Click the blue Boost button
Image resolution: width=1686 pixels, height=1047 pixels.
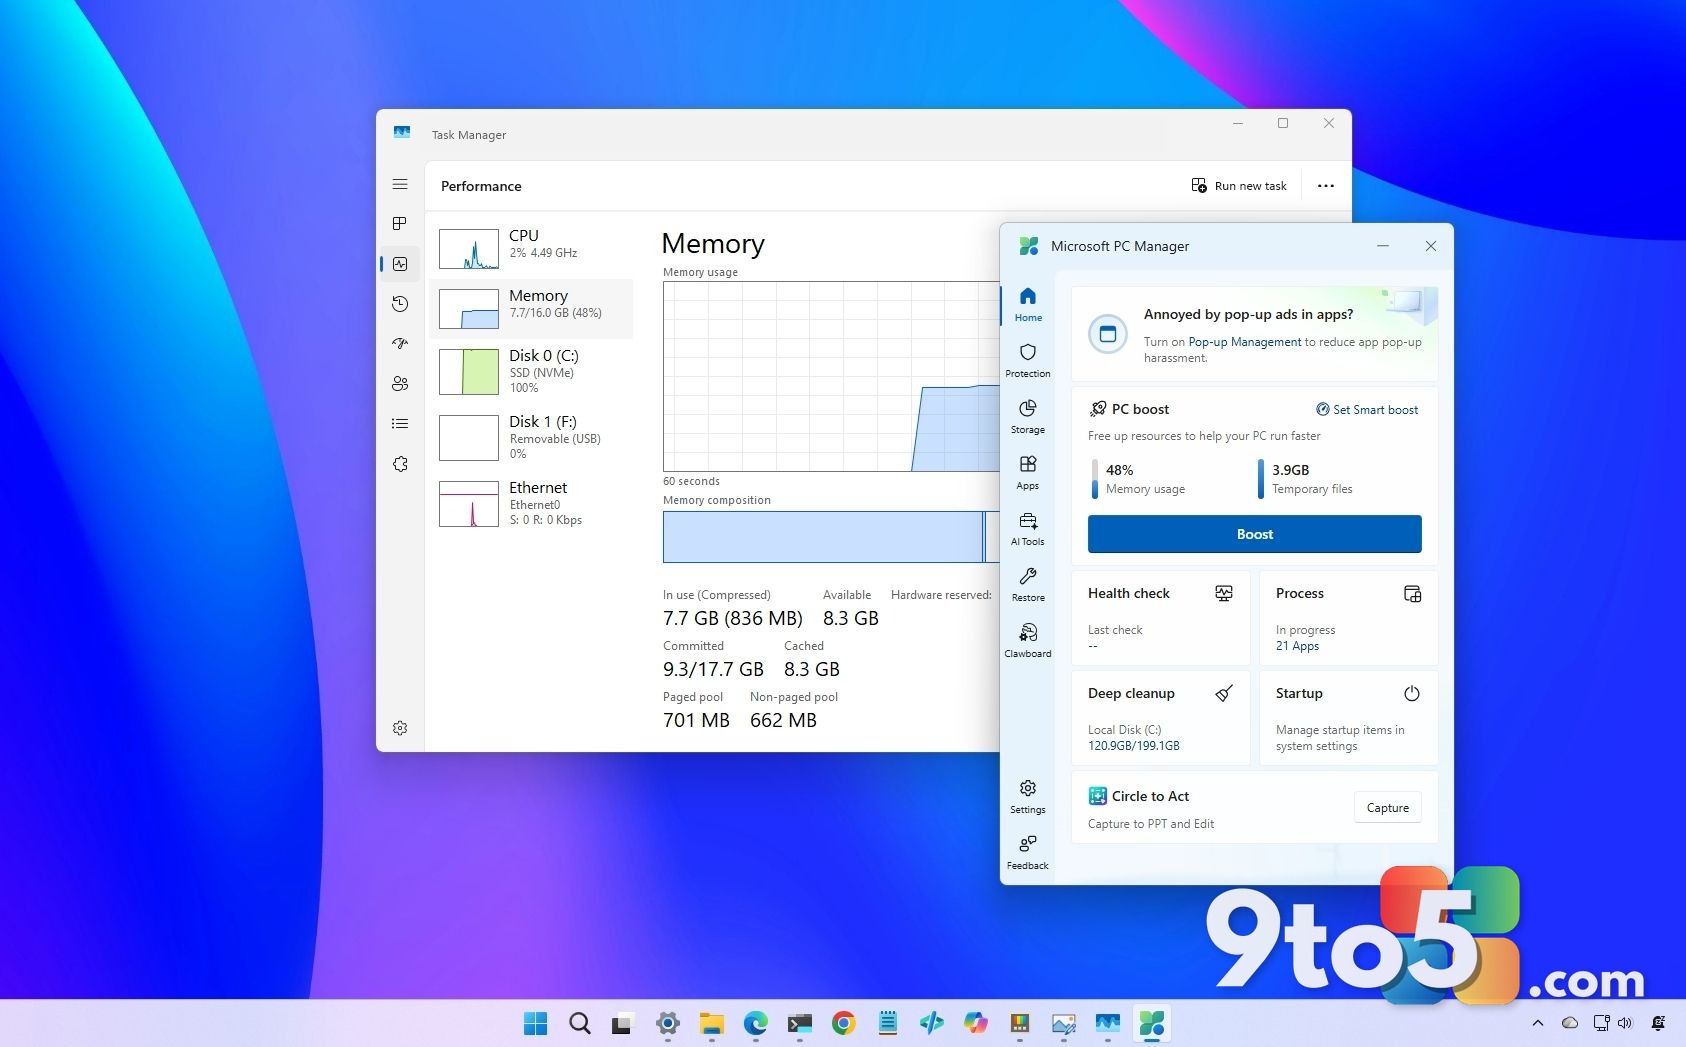tap(1255, 534)
